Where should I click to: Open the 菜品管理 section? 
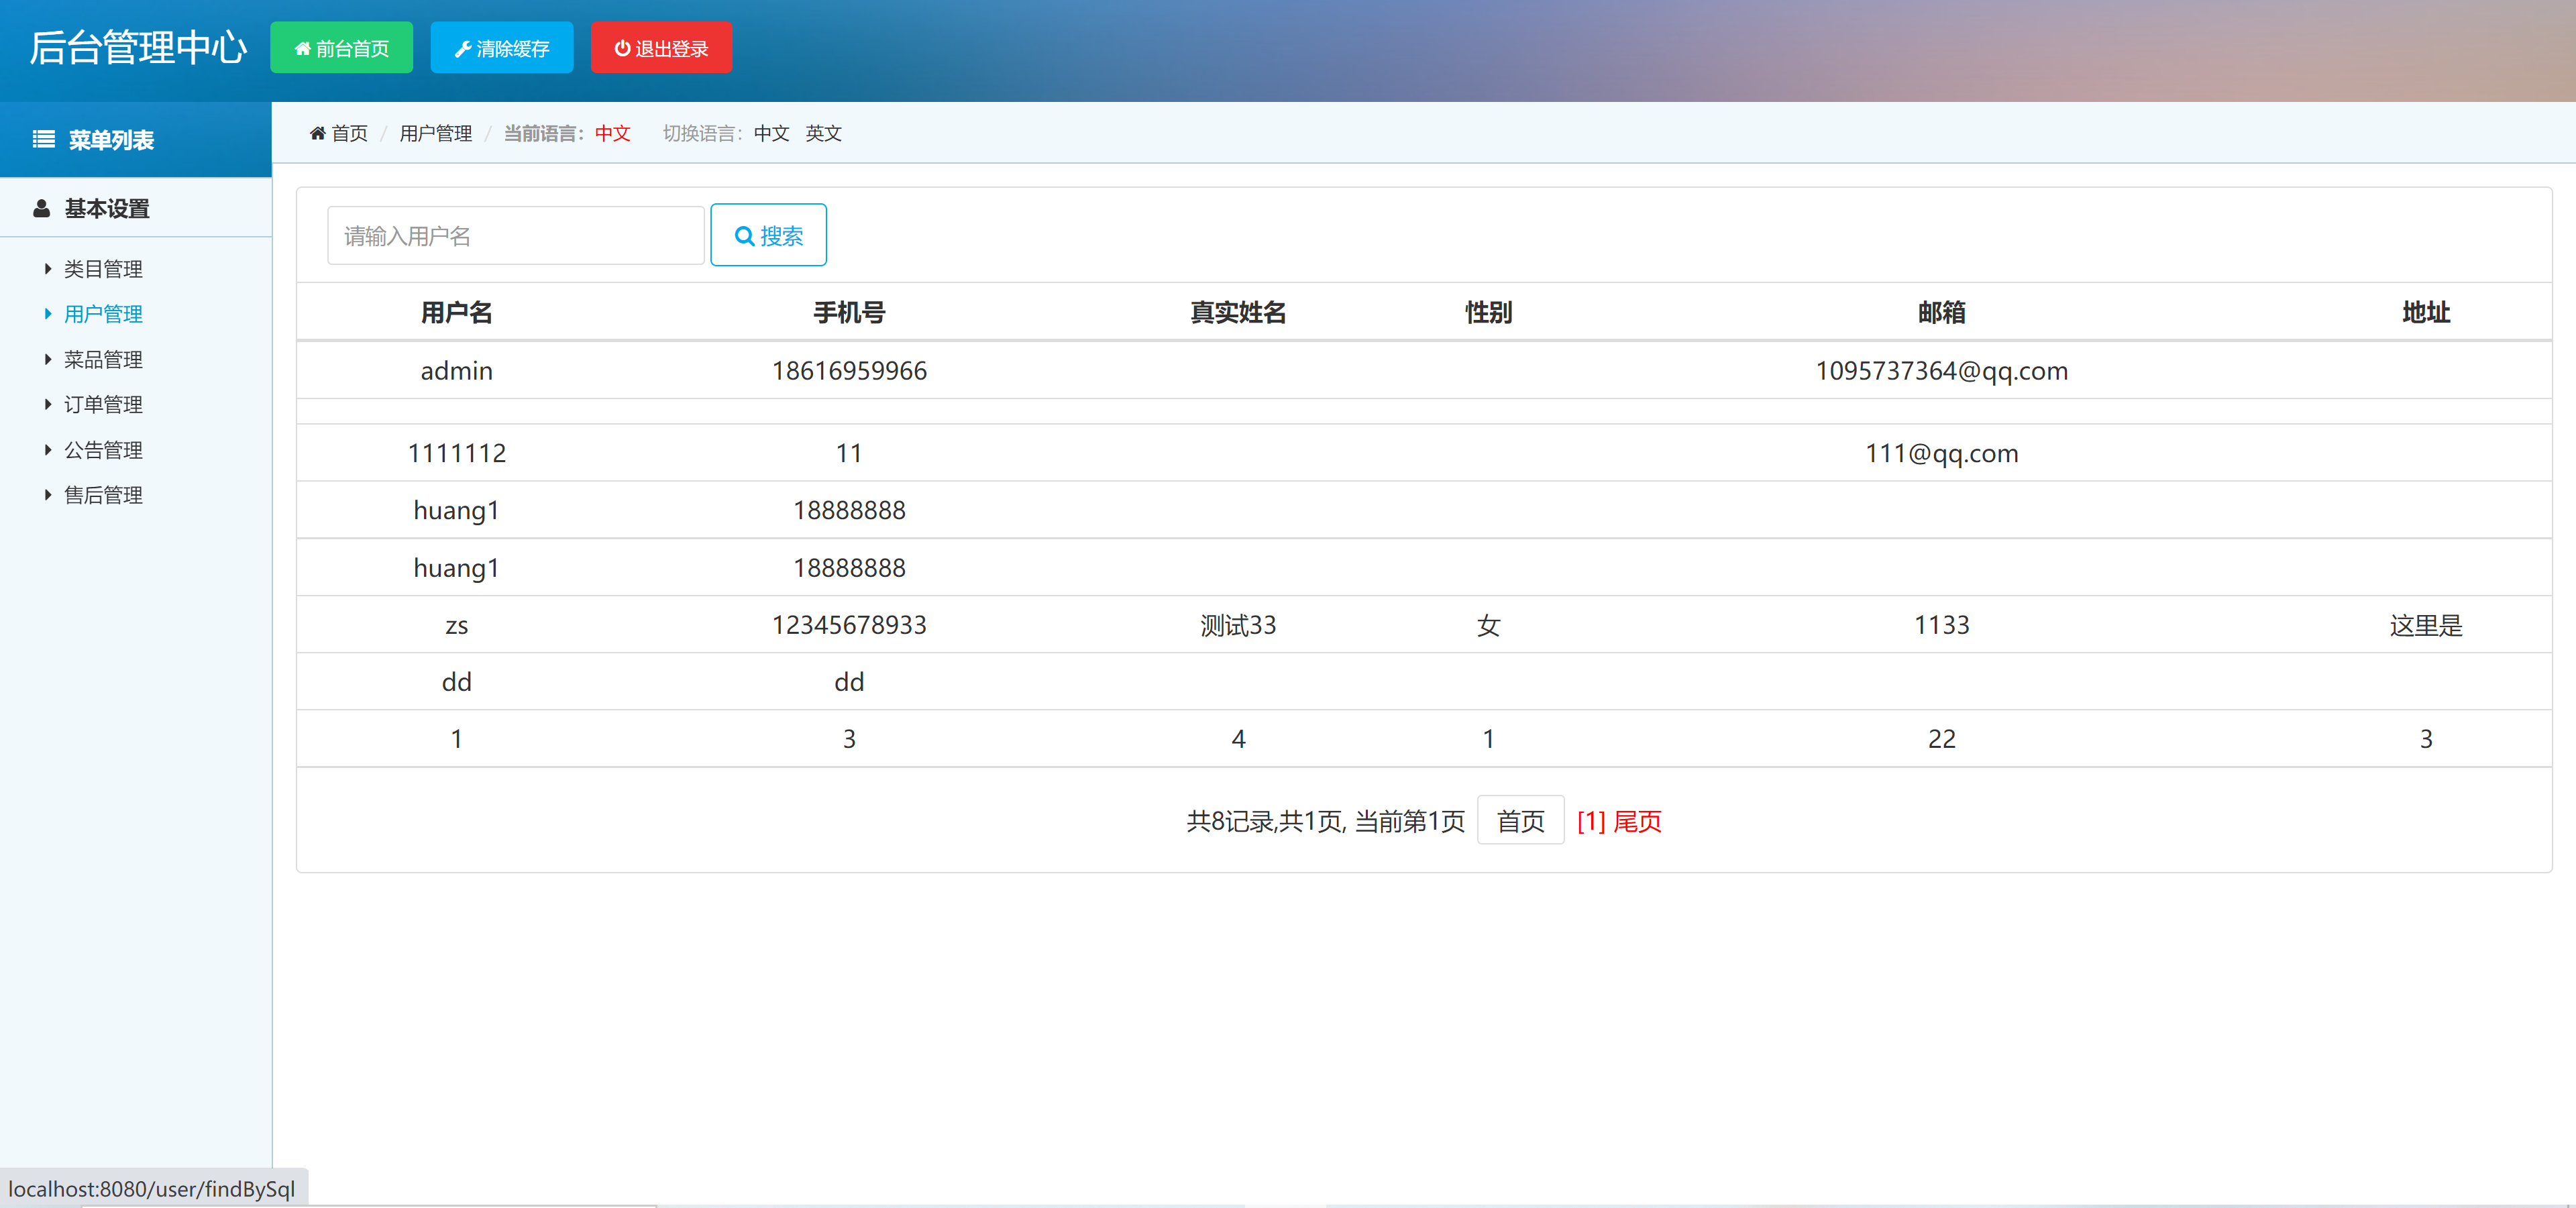103,359
